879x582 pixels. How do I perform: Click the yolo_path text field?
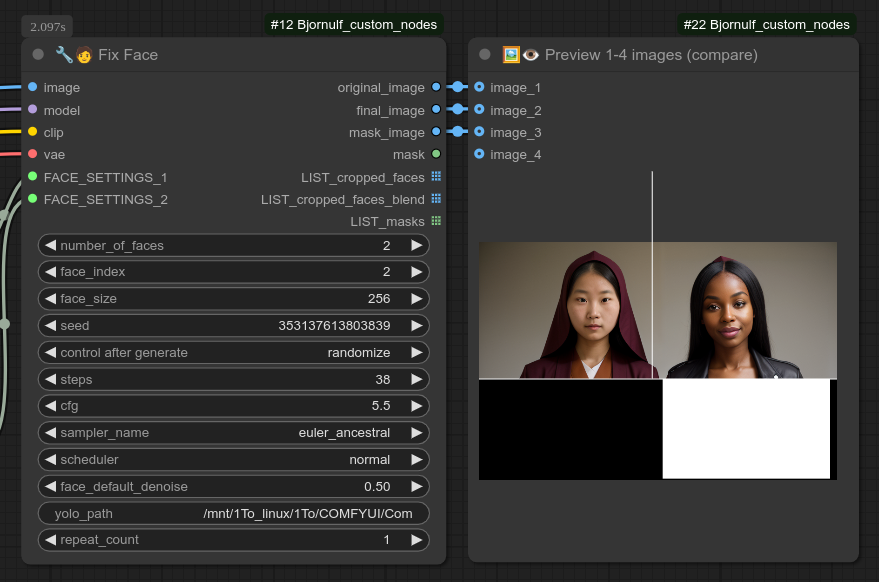point(234,514)
